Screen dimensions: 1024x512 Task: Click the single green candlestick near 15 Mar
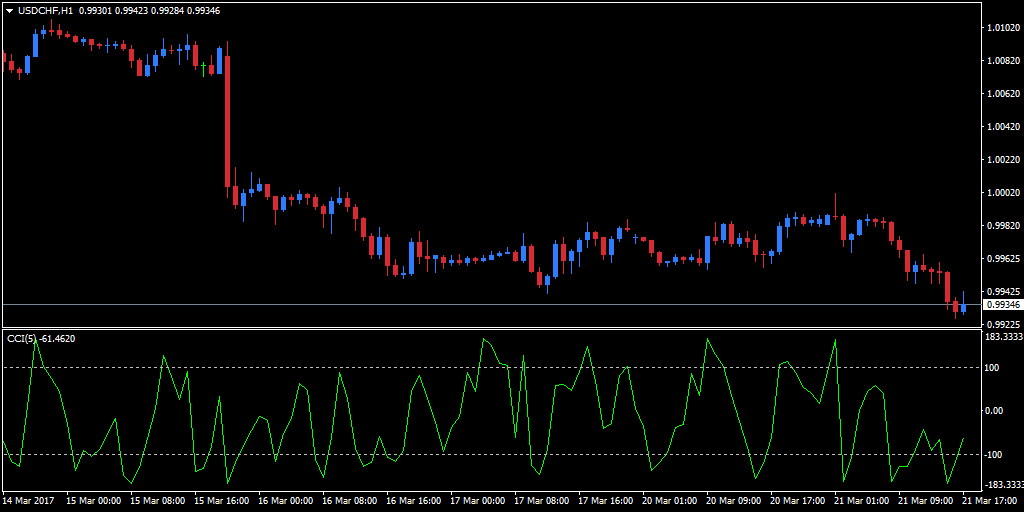(203, 68)
